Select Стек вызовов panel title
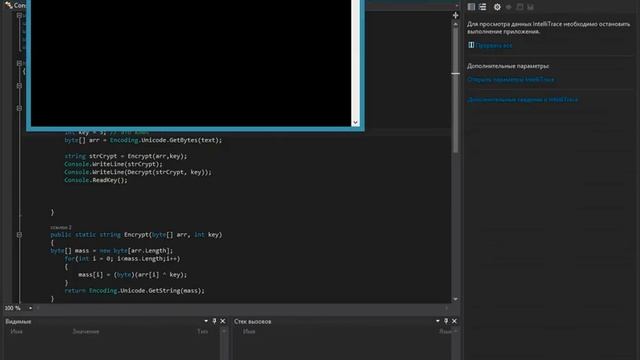640x360 pixels. click(x=253, y=322)
